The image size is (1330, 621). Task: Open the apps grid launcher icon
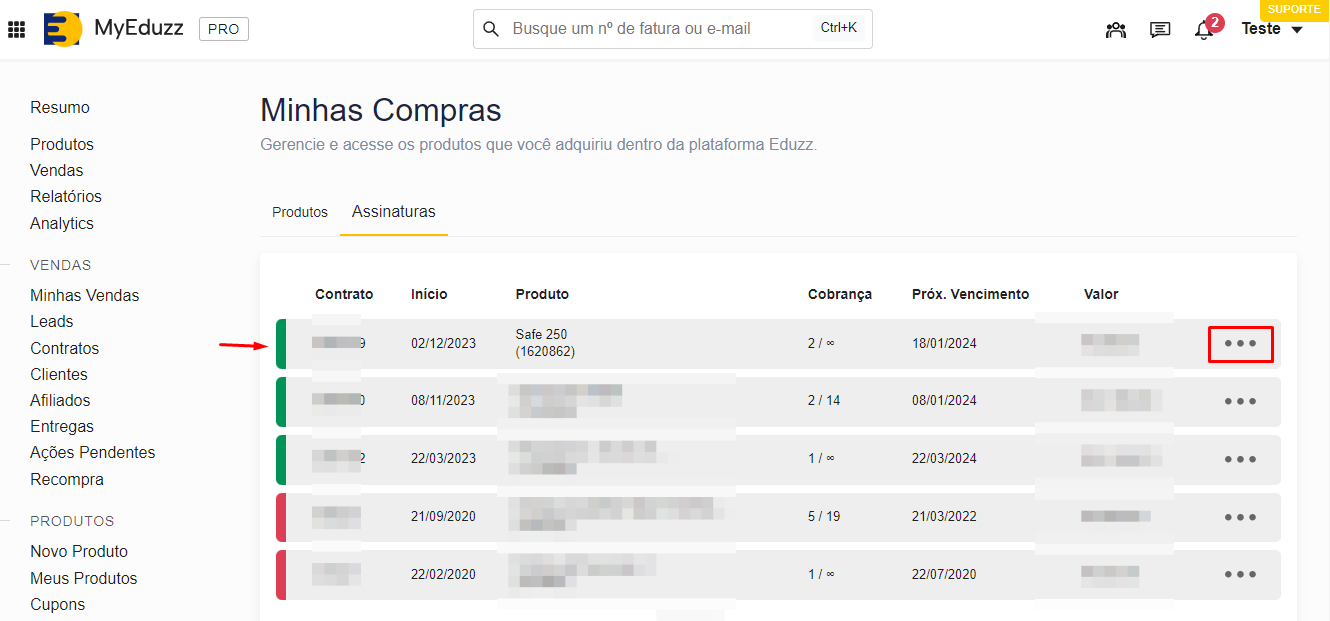point(16,30)
